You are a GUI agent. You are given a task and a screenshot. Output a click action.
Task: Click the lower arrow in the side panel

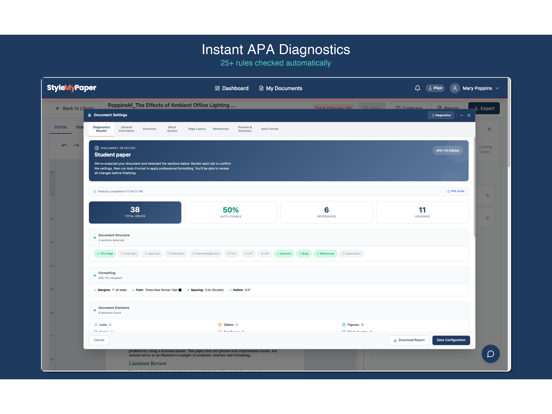(x=487, y=218)
